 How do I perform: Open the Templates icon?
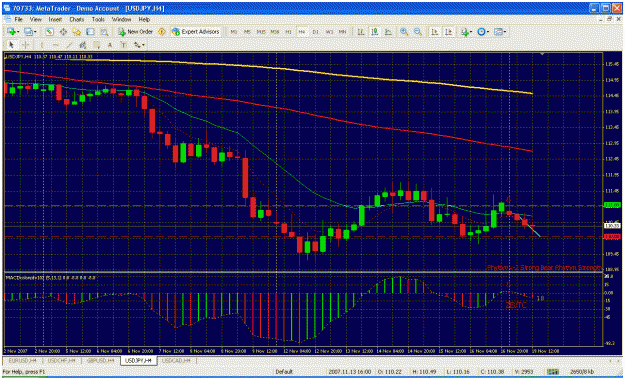pyautogui.click(x=499, y=32)
